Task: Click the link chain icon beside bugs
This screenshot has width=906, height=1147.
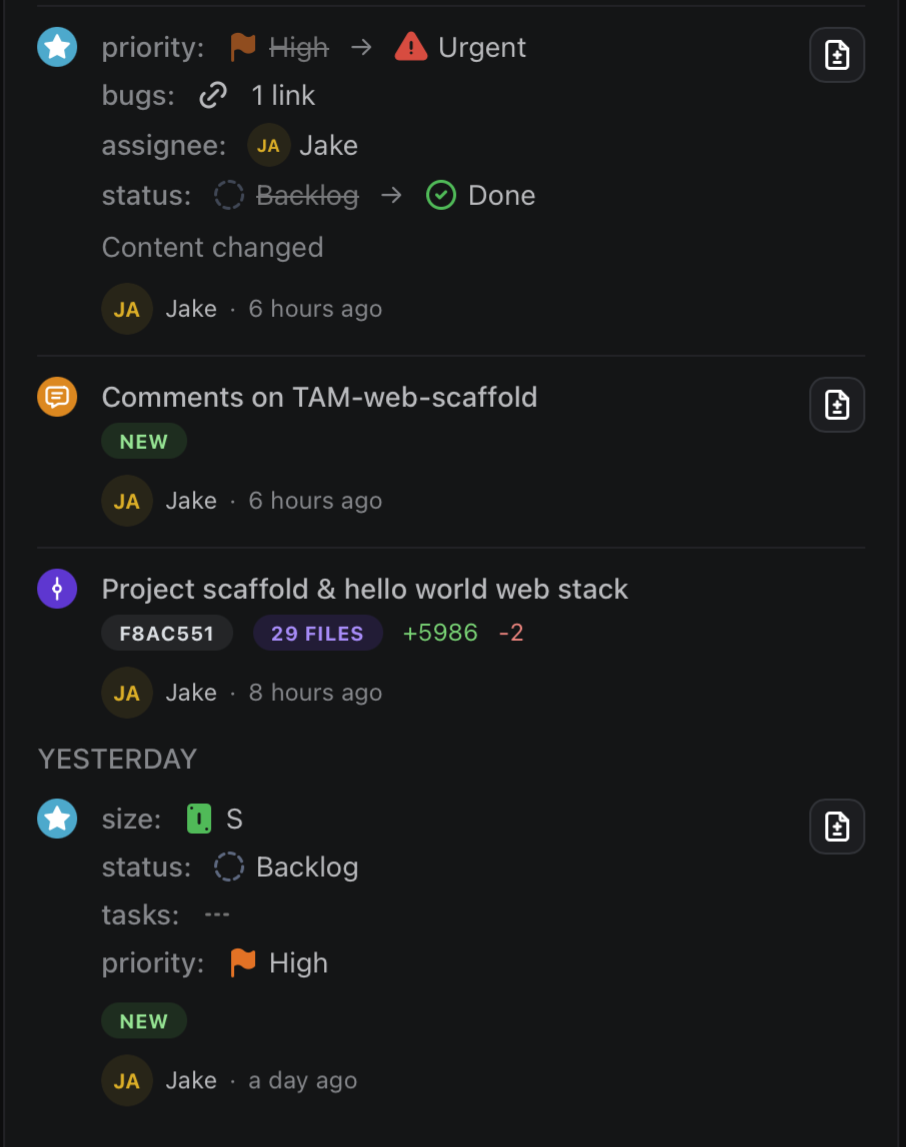Action: pos(213,96)
